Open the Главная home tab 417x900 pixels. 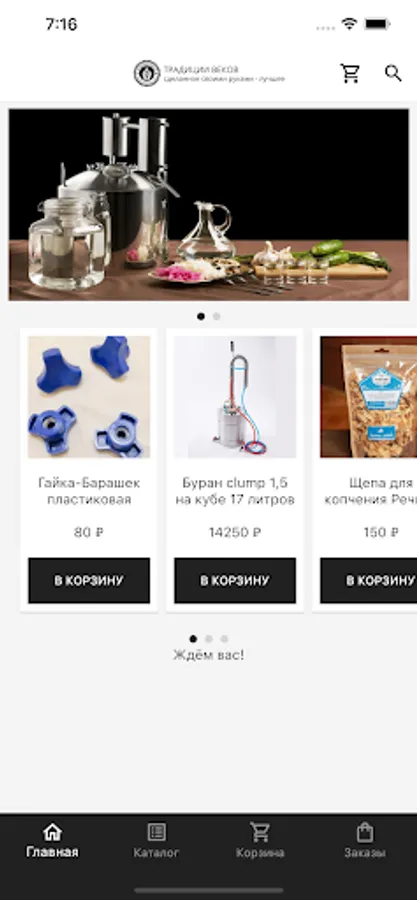(52, 841)
